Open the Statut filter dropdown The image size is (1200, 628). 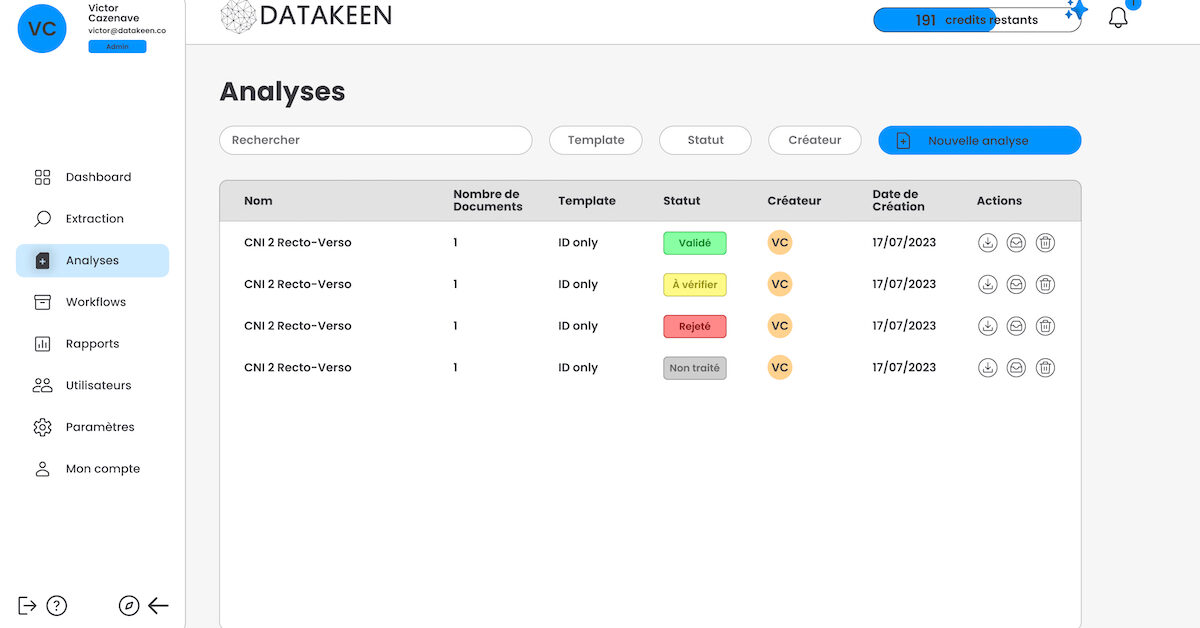pos(705,140)
